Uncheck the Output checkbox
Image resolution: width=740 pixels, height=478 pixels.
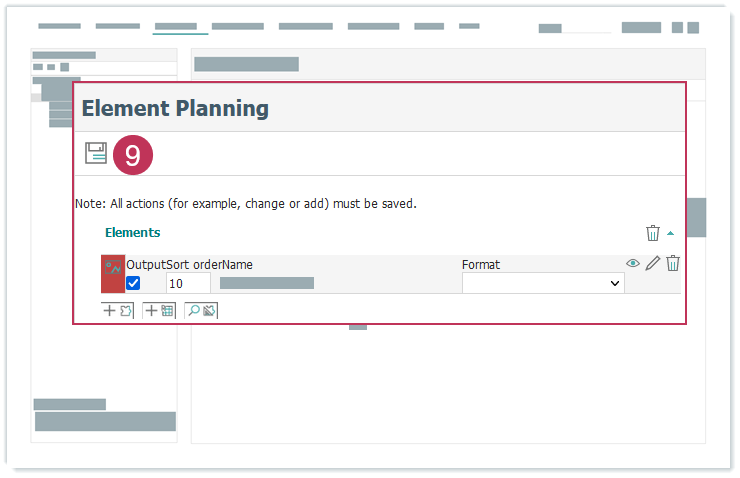tap(134, 283)
